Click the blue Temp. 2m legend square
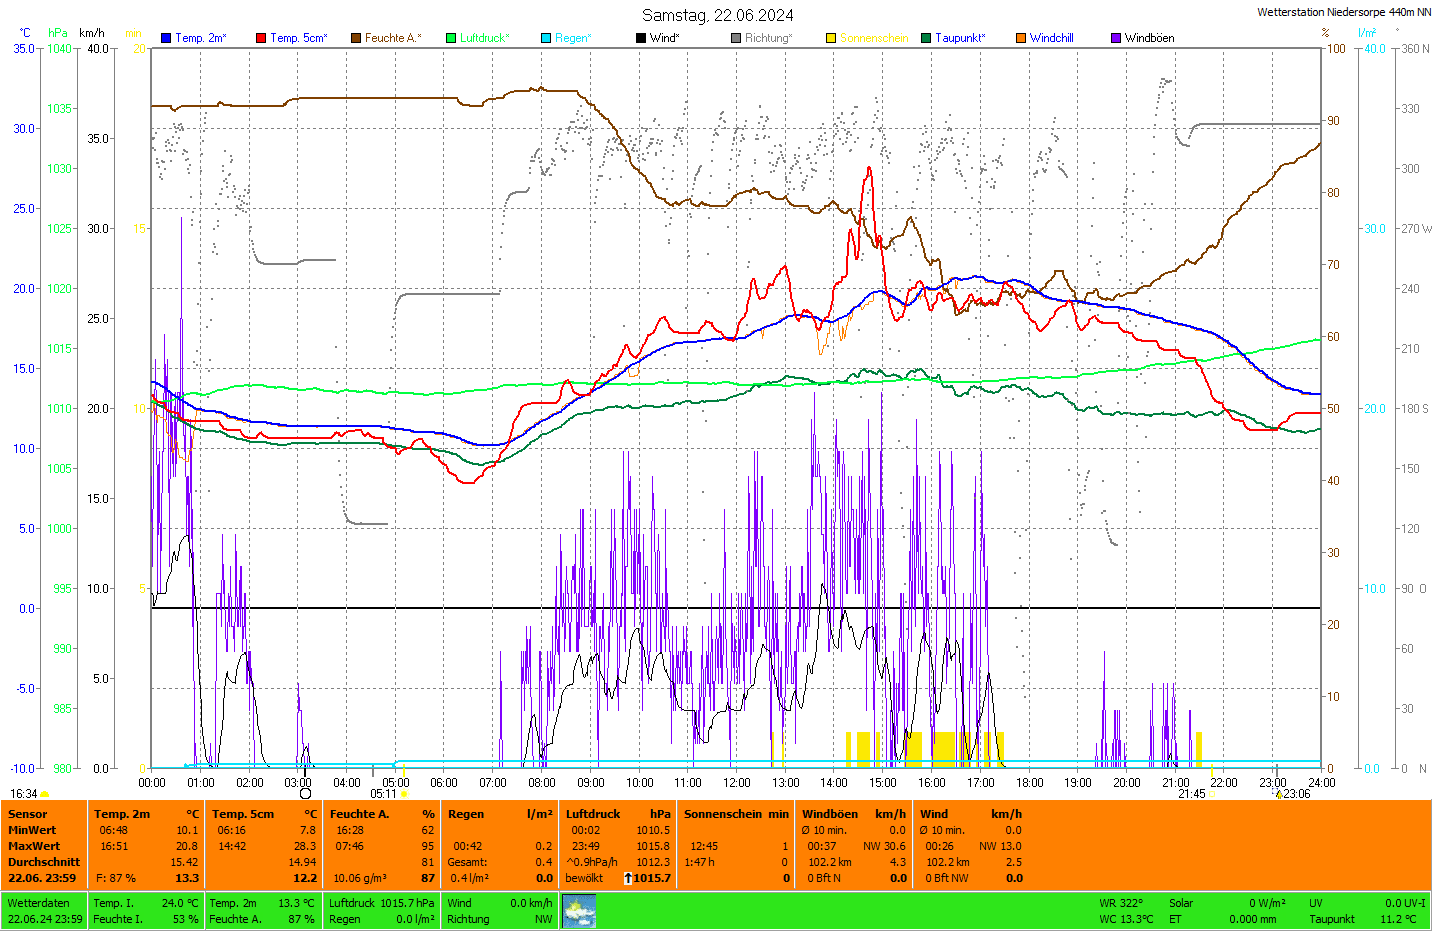This screenshot has height=931, width=1432. click(166, 38)
